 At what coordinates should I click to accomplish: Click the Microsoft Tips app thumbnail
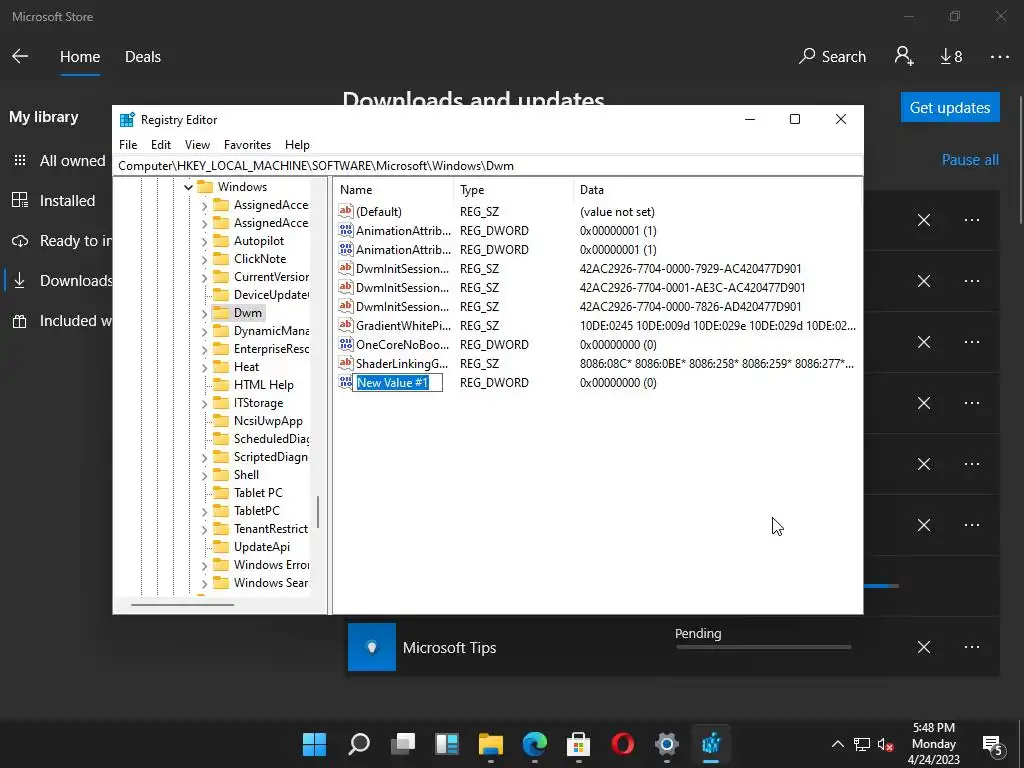pyautogui.click(x=372, y=647)
